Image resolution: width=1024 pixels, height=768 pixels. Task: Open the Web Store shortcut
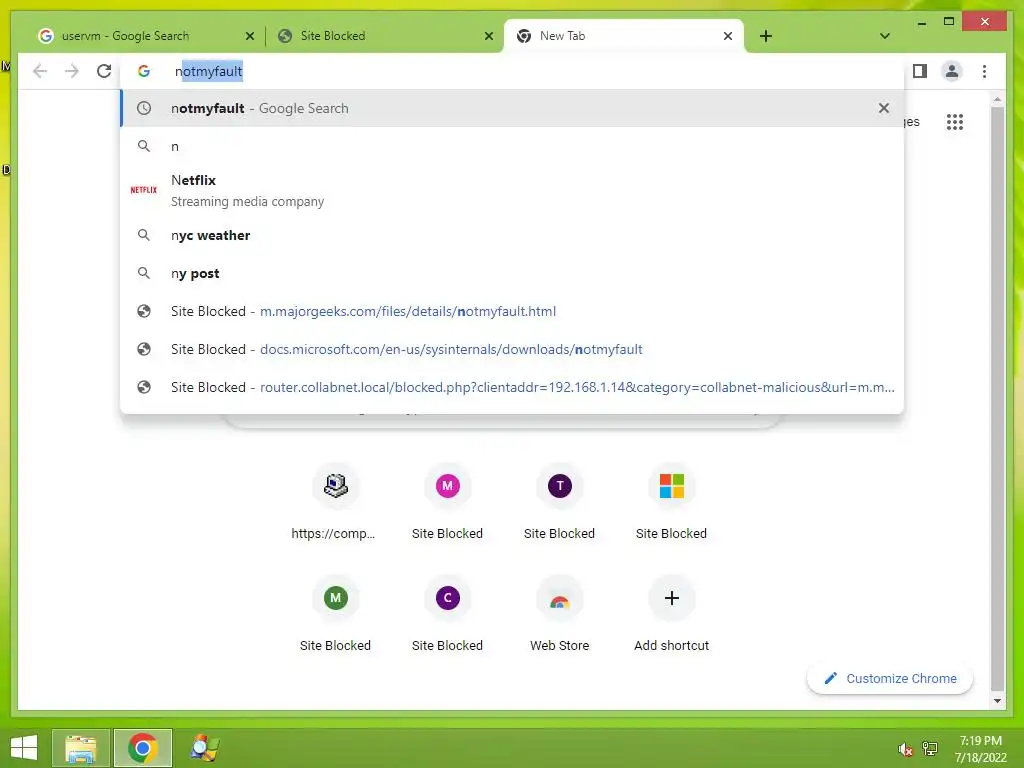(x=559, y=614)
